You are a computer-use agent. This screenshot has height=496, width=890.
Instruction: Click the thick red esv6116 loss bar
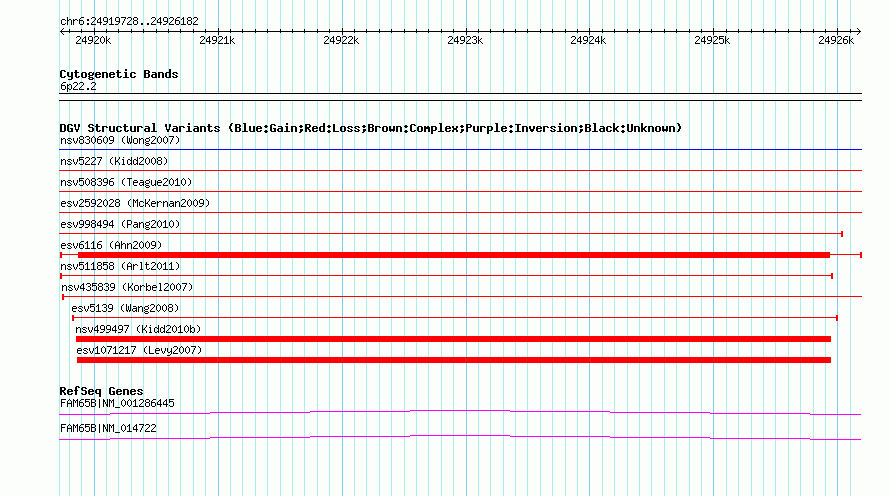pyautogui.click(x=454, y=255)
